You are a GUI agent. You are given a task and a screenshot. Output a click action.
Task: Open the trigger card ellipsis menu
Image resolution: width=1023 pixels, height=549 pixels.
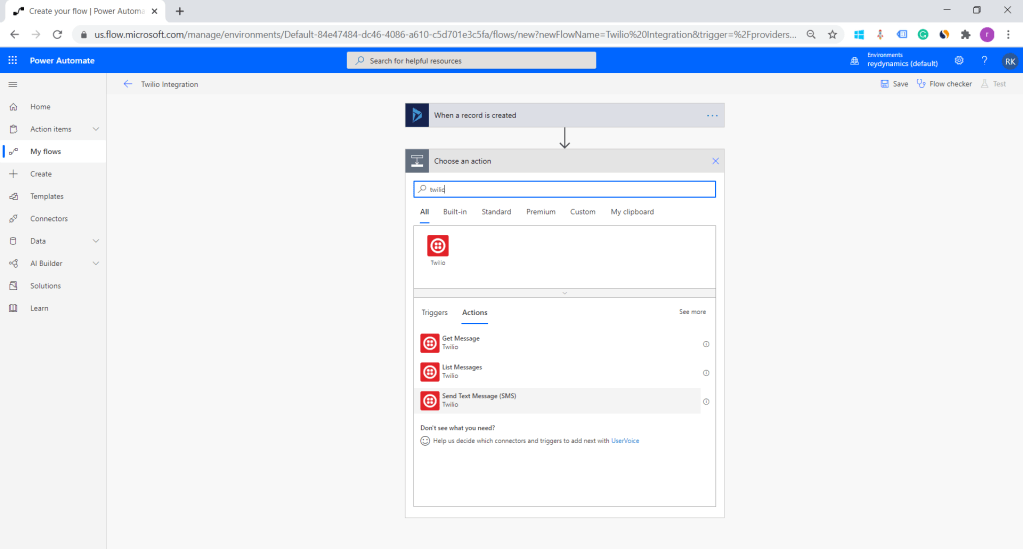click(x=712, y=115)
